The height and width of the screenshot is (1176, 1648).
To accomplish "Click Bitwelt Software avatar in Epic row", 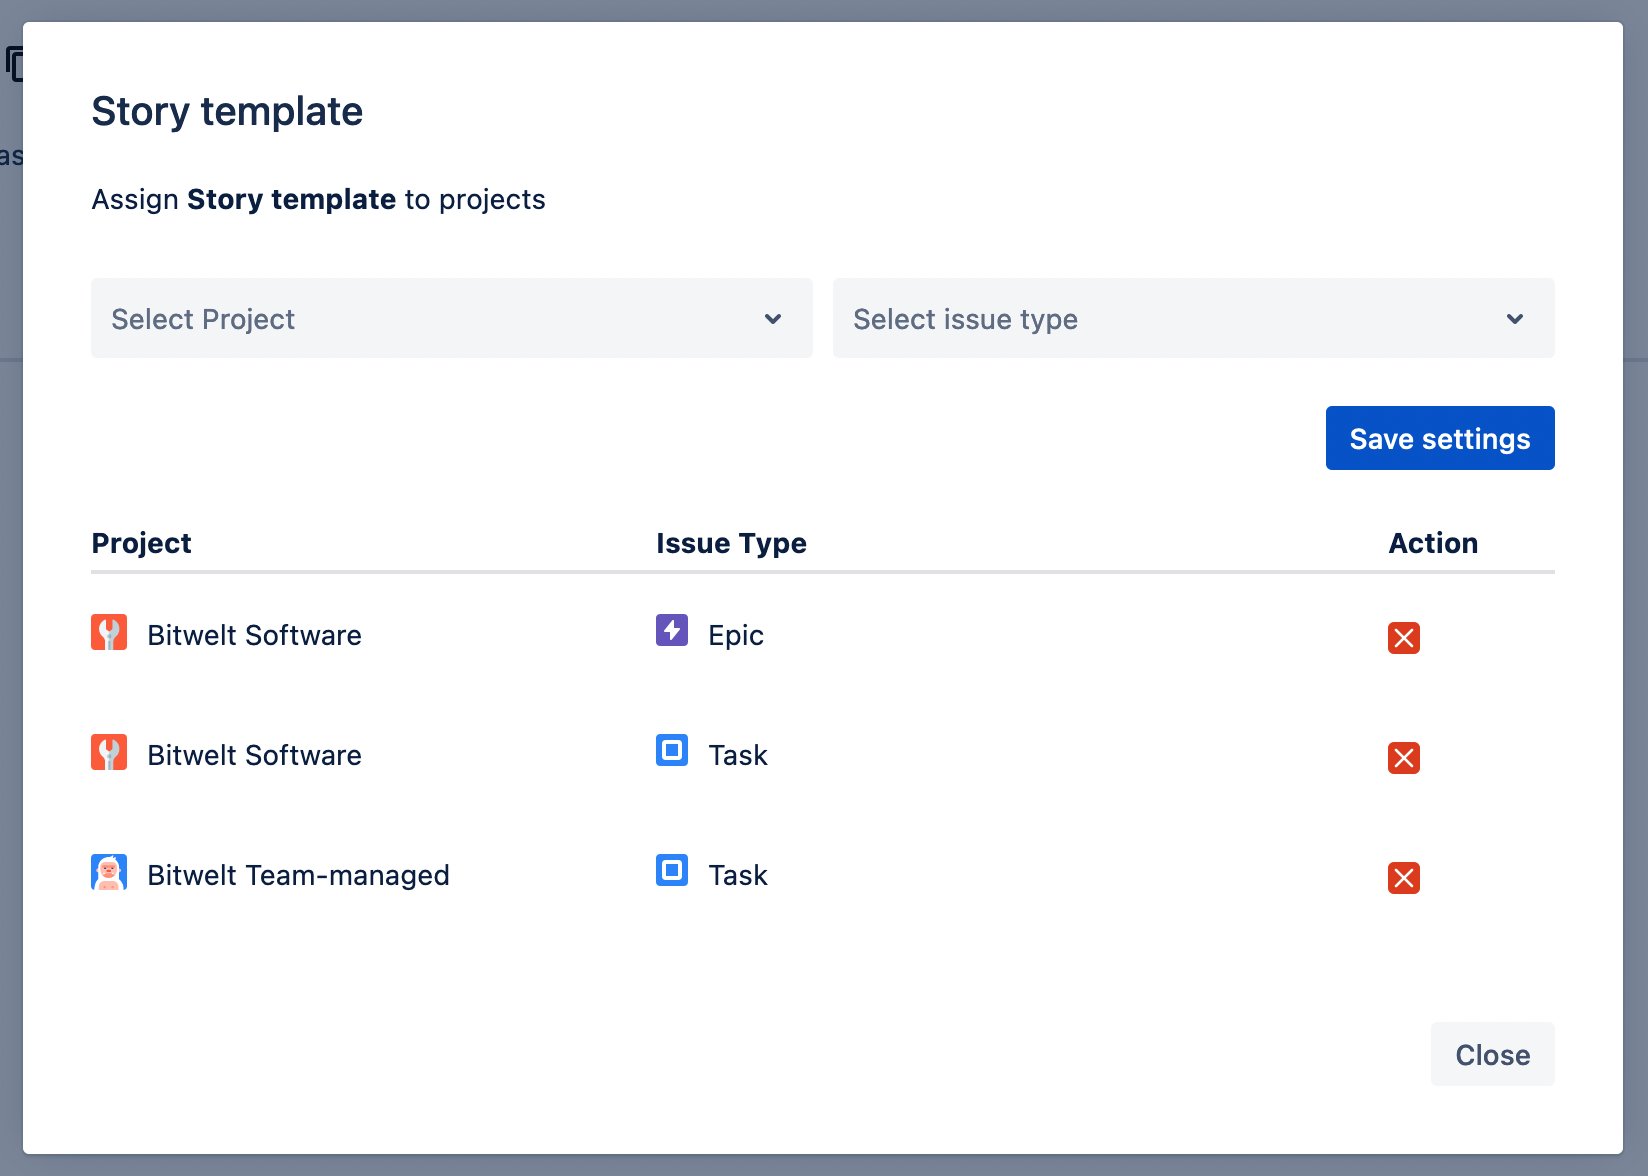I will (109, 632).
